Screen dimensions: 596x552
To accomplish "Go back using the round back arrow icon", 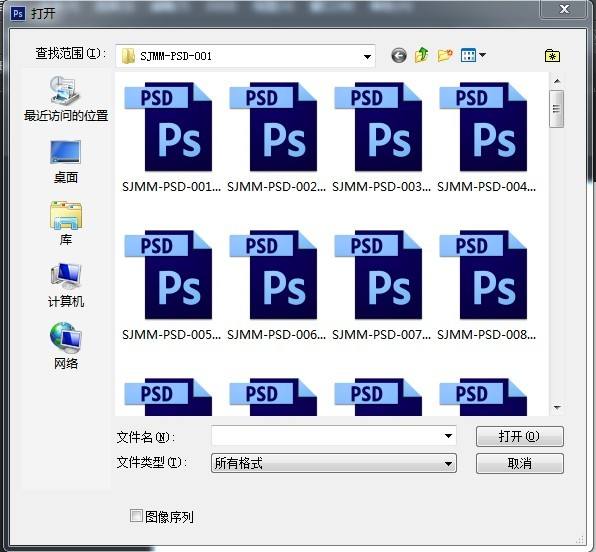I will tap(399, 56).
